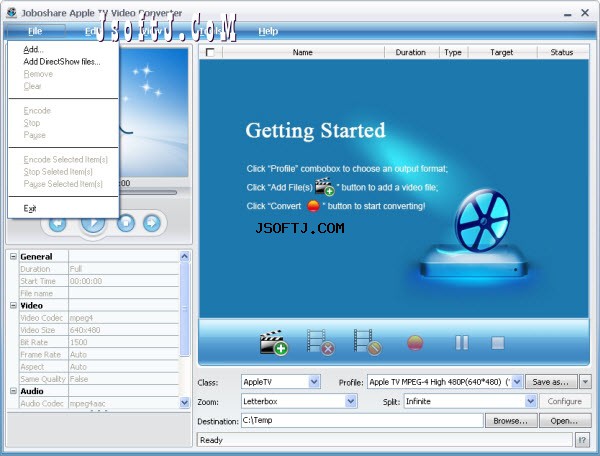Click the Open... destination button
The height and width of the screenshot is (456, 600).
point(564,421)
